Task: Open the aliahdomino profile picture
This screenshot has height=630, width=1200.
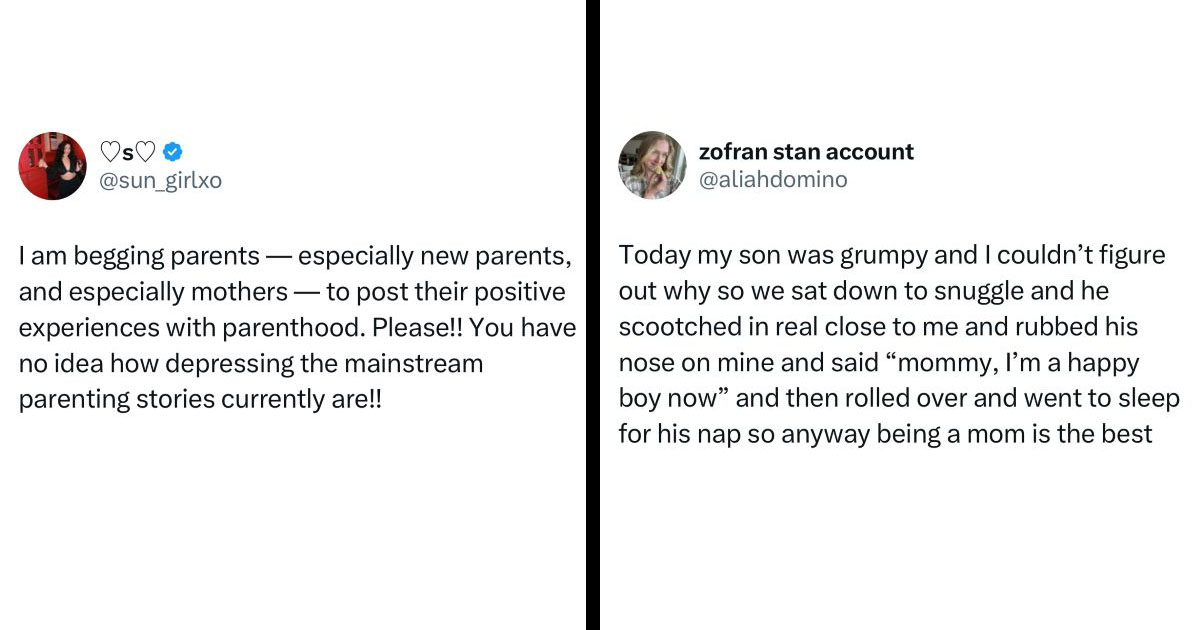Action: pyautogui.click(x=652, y=165)
